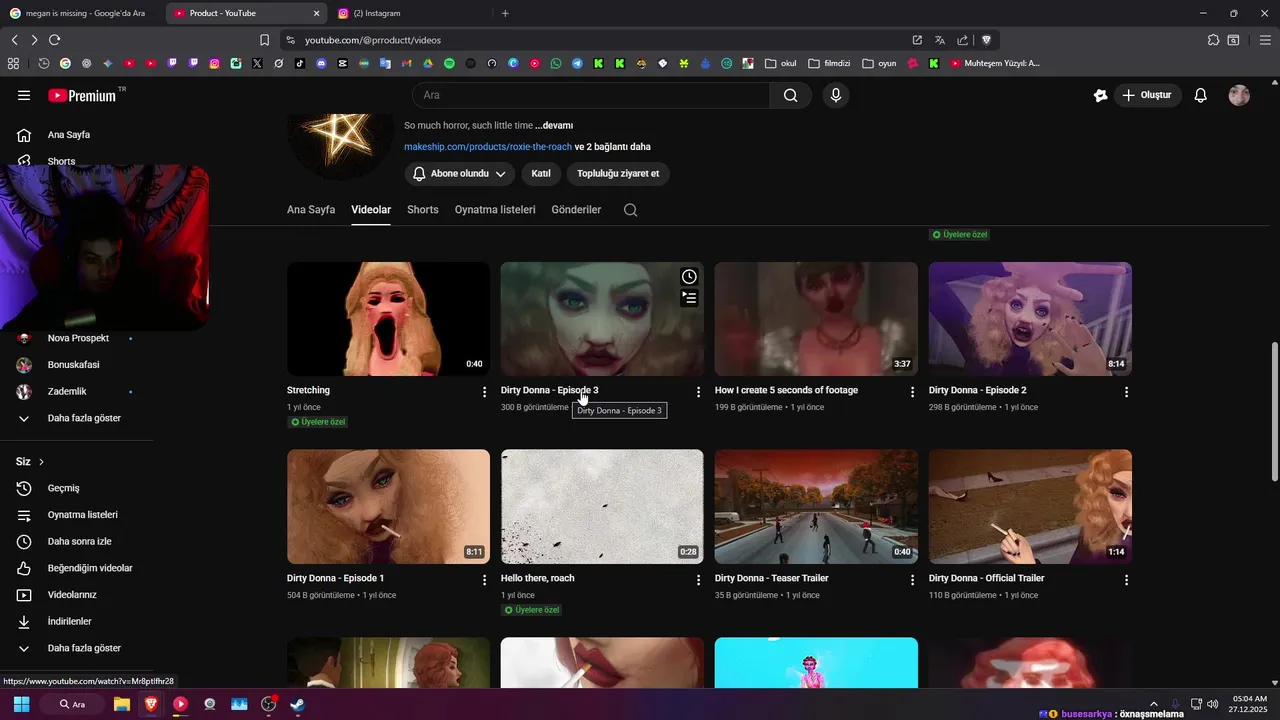
Task: Open the notifications bell
Action: pyautogui.click(x=1201, y=95)
